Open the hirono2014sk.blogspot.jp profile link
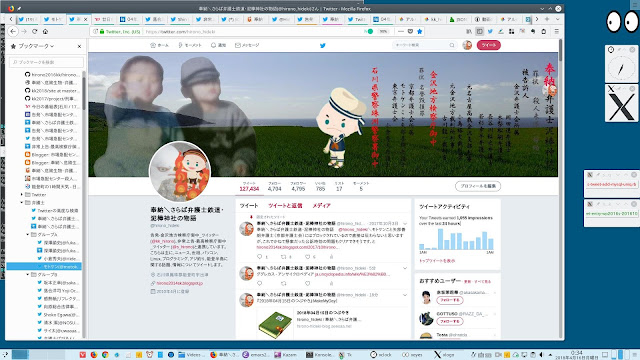The width and height of the screenshot is (640, 360). tap(180, 283)
